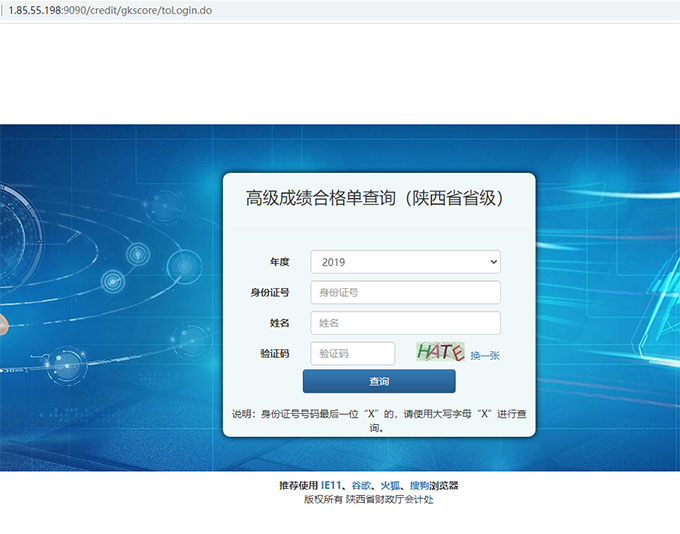680x534 pixels.
Task: Click the 推荐使用 text in footer
Action: click(298, 485)
